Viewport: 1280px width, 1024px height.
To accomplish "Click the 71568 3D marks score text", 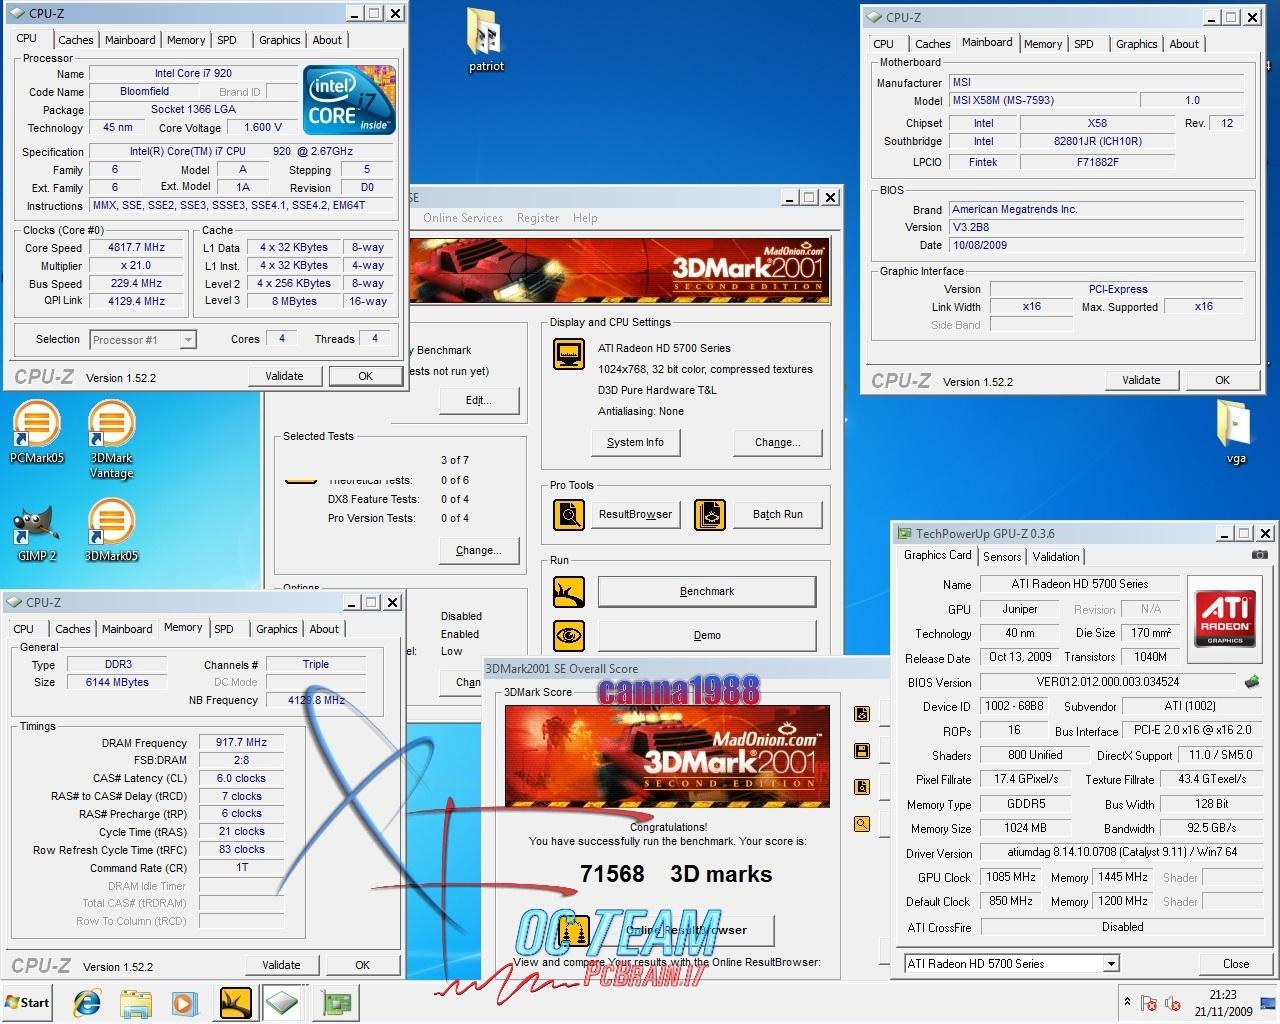I will tap(676, 874).
